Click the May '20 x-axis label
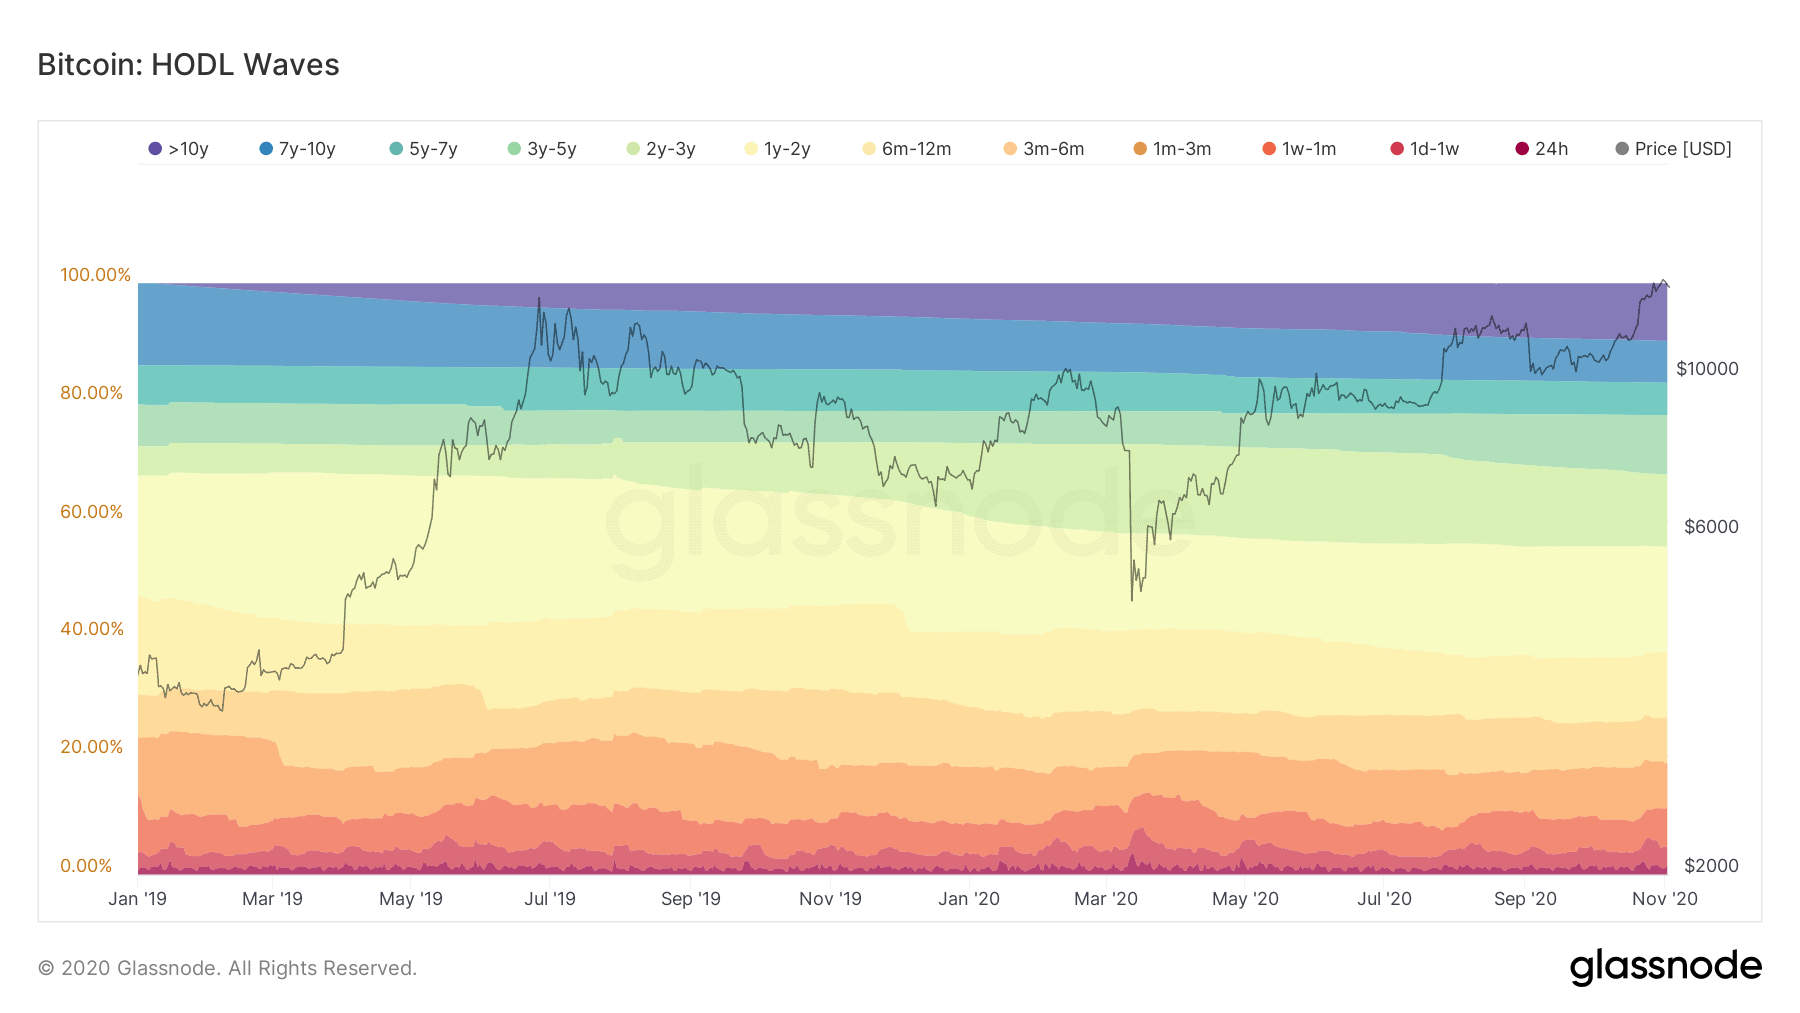 pyautogui.click(x=1245, y=899)
